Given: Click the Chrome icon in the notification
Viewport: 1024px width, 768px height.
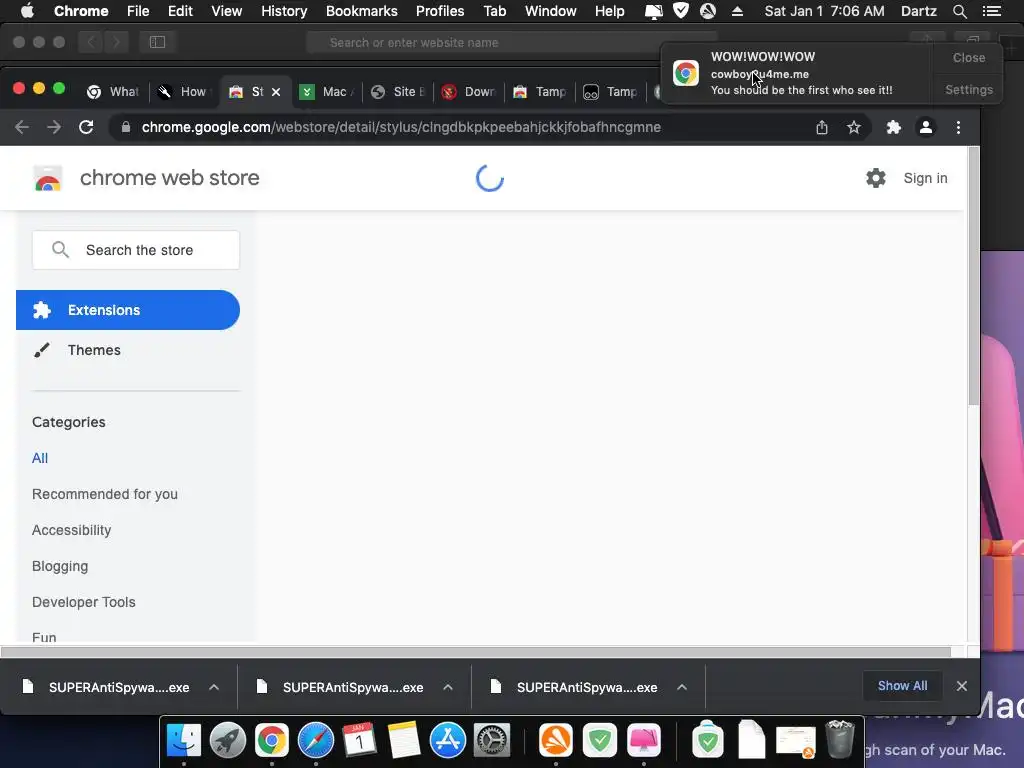Looking at the screenshot, I should tap(686, 73).
